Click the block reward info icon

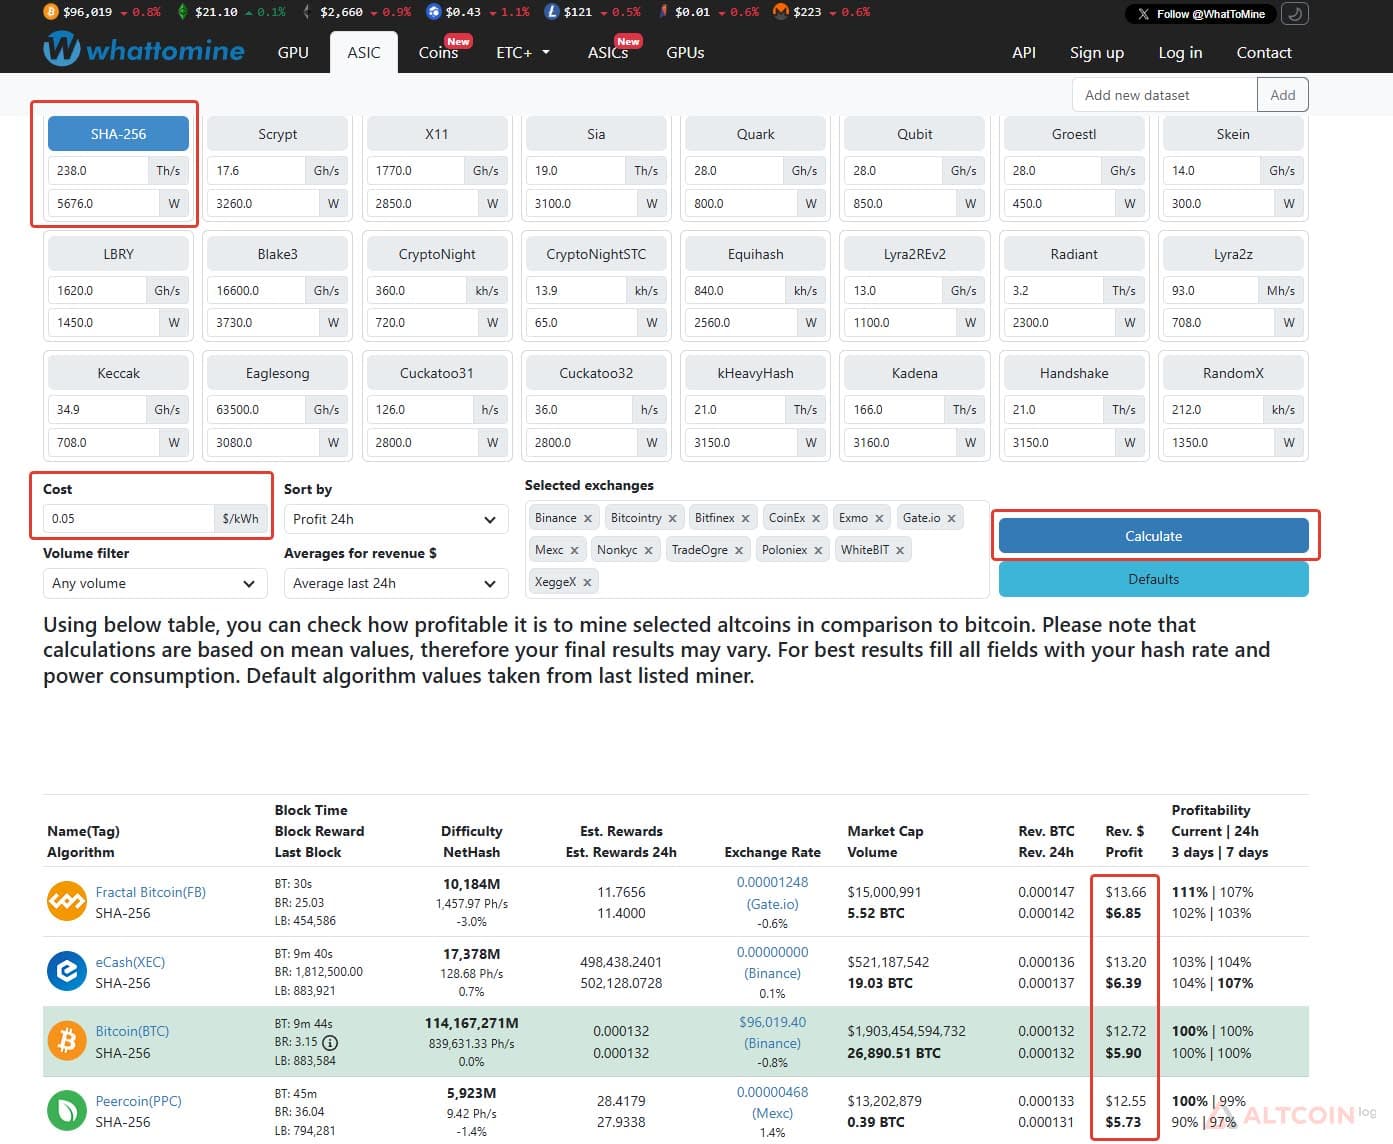[330, 1042]
